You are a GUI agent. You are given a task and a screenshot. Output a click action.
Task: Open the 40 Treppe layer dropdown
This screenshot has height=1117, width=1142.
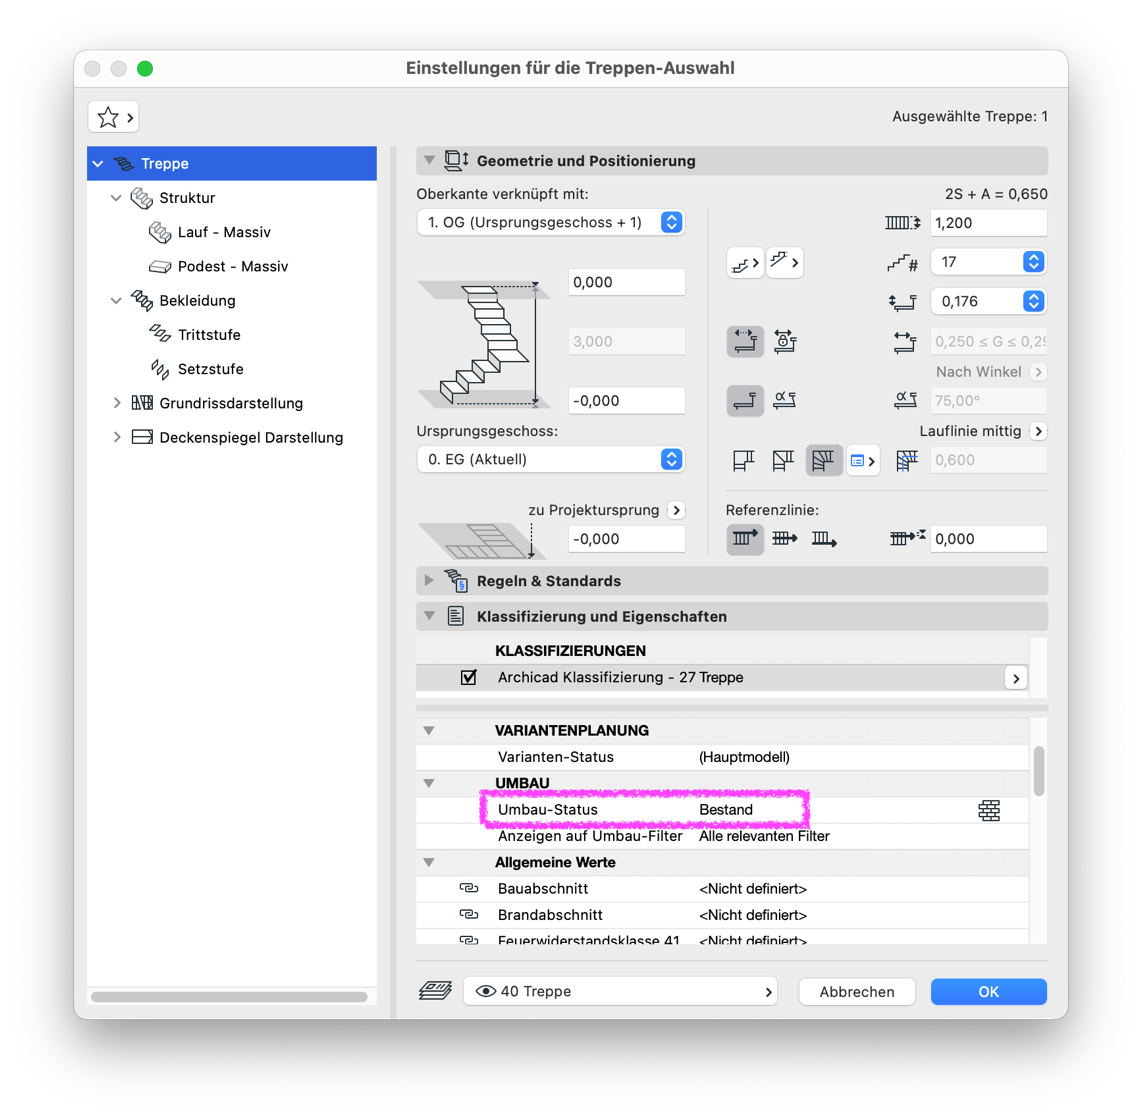[620, 992]
